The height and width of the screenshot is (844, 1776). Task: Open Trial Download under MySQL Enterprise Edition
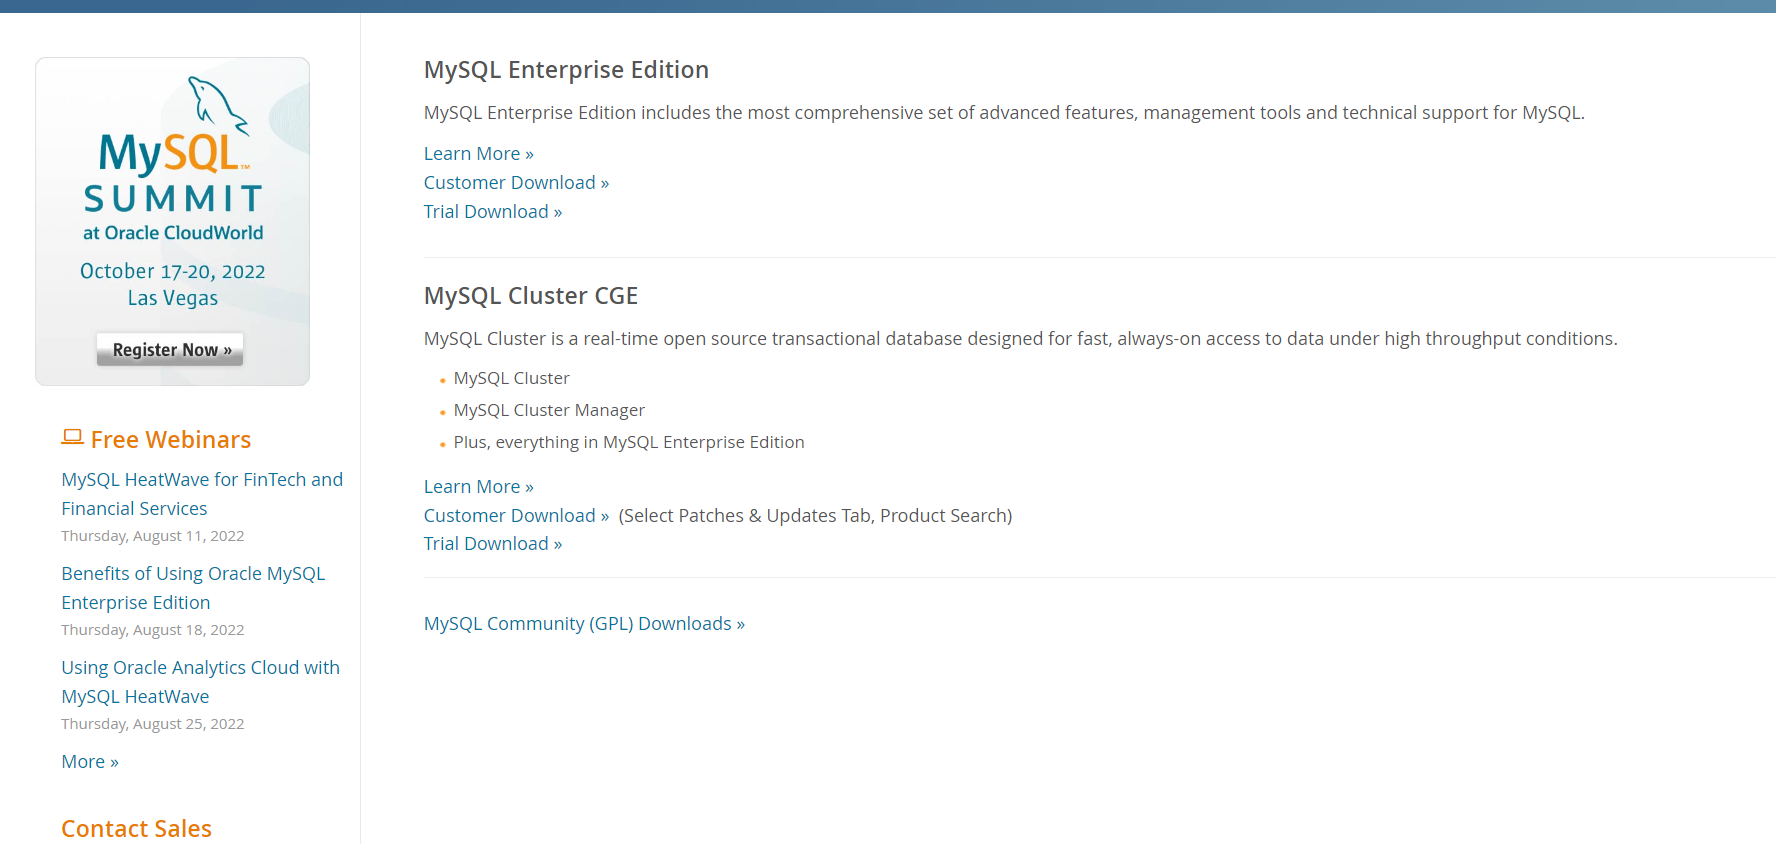pyautogui.click(x=493, y=212)
